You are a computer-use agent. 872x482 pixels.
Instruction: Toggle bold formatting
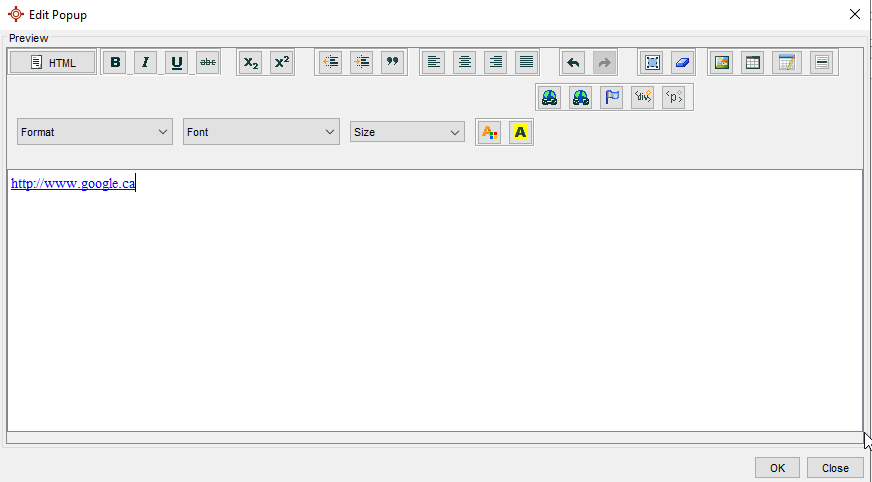coord(115,63)
